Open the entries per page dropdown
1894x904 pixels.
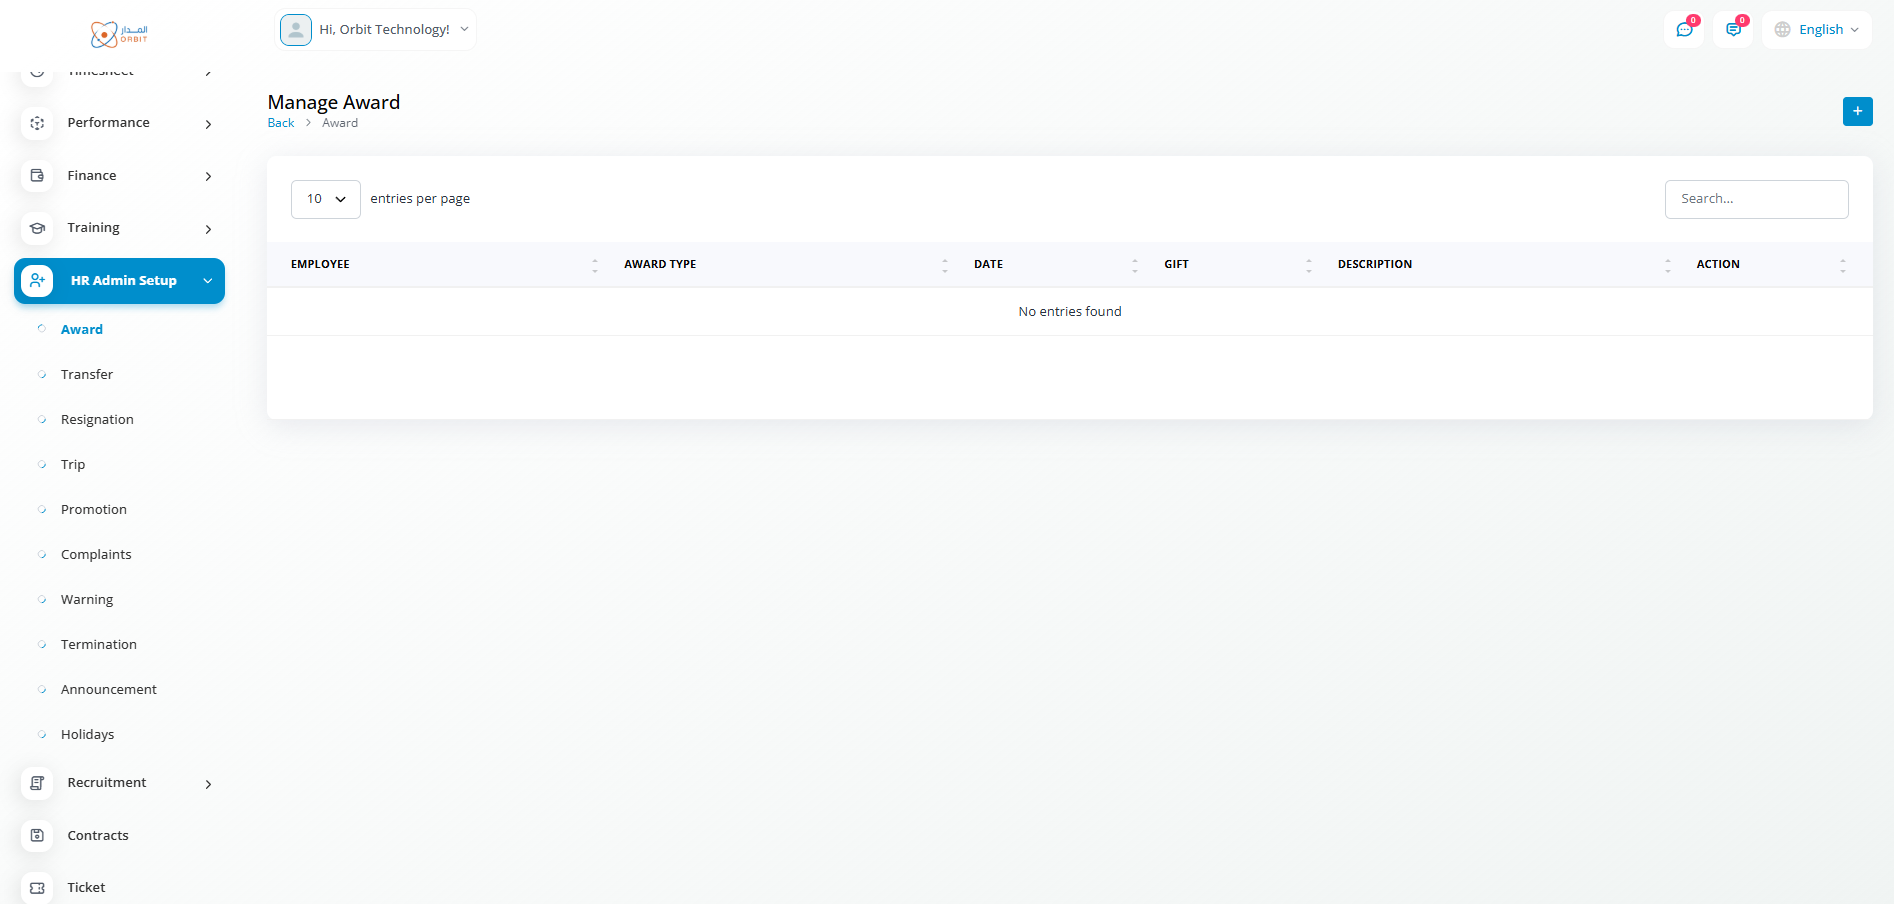coord(325,199)
